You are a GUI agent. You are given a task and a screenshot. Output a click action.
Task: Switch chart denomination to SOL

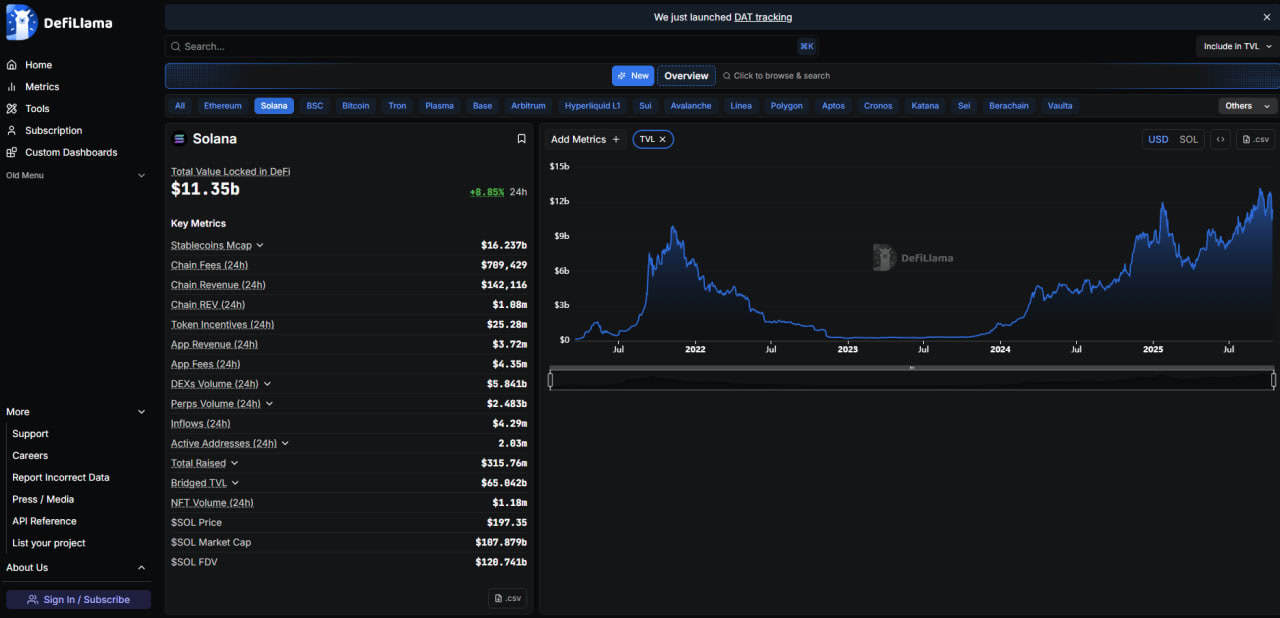coord(1188,139)
